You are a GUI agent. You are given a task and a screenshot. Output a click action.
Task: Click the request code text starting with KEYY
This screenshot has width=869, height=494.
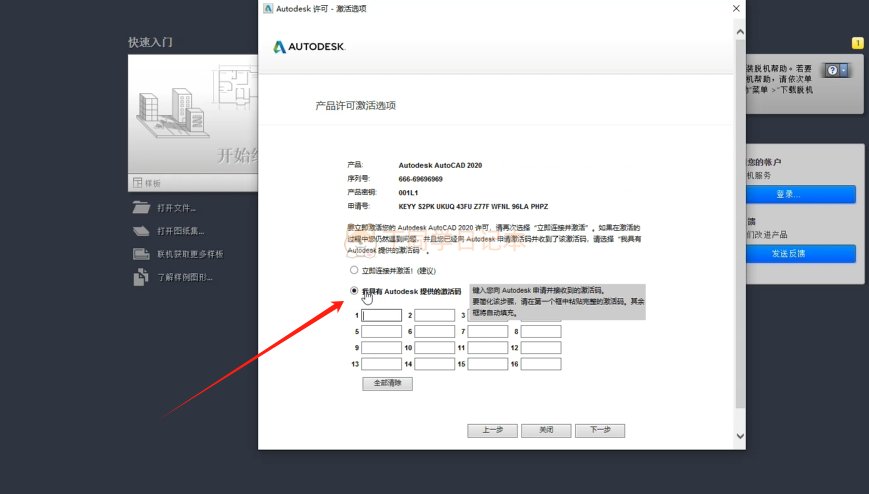tap(473, 206)
